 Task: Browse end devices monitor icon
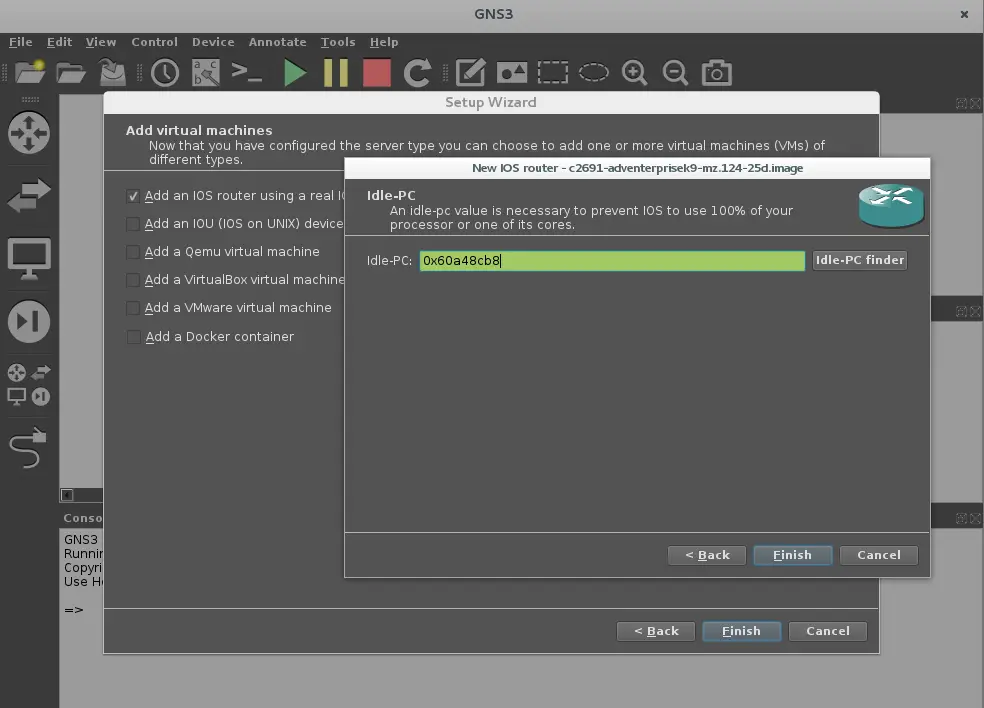[x=29, y=258]
